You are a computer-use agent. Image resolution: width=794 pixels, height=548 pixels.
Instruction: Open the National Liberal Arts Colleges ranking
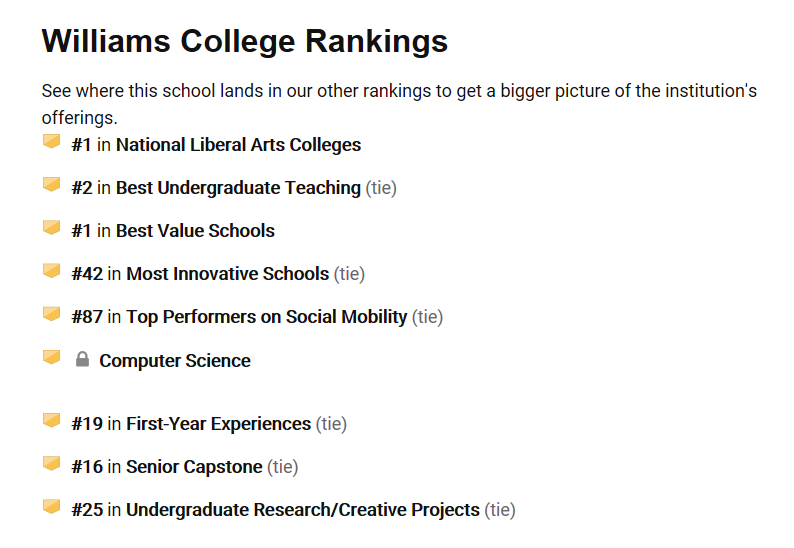(x=238, y=145)
